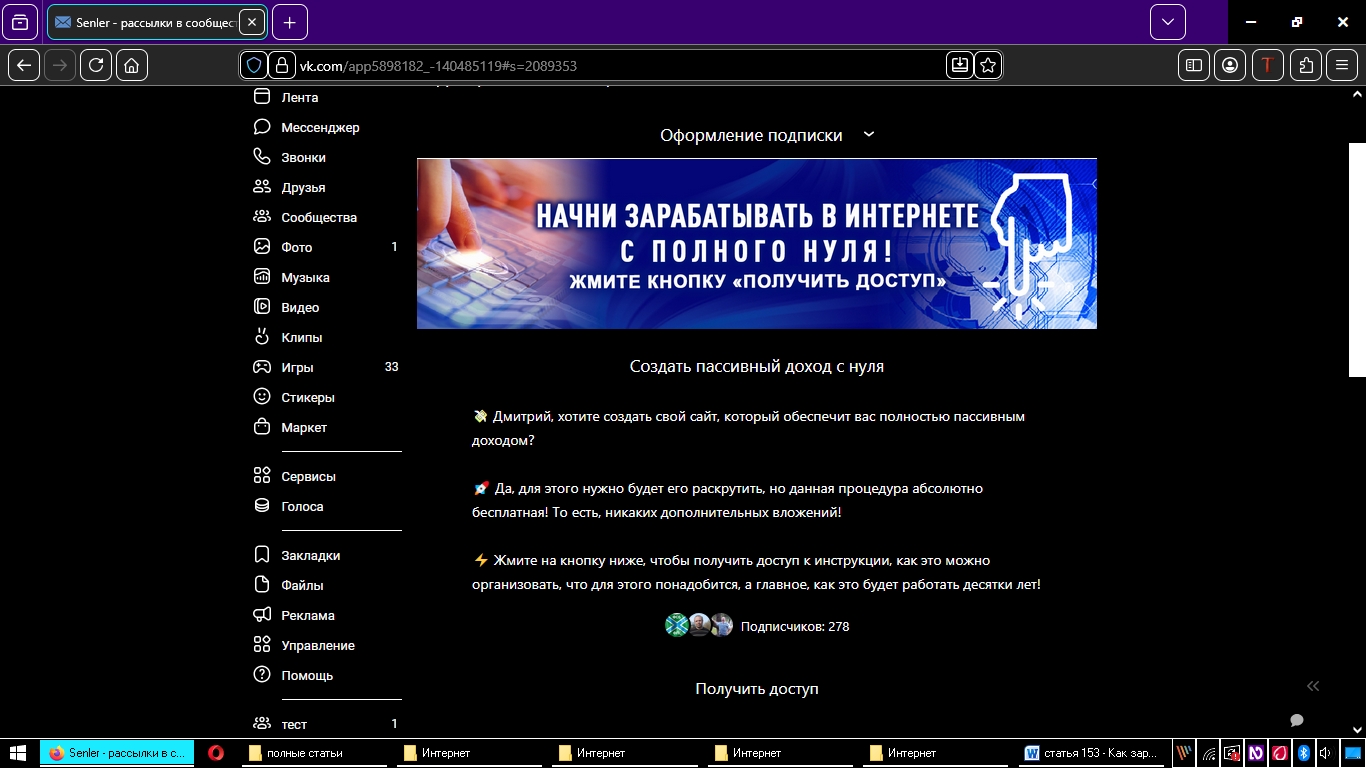
Task: Open the Firefox hamburger menu
Action: pos(1342,65)
